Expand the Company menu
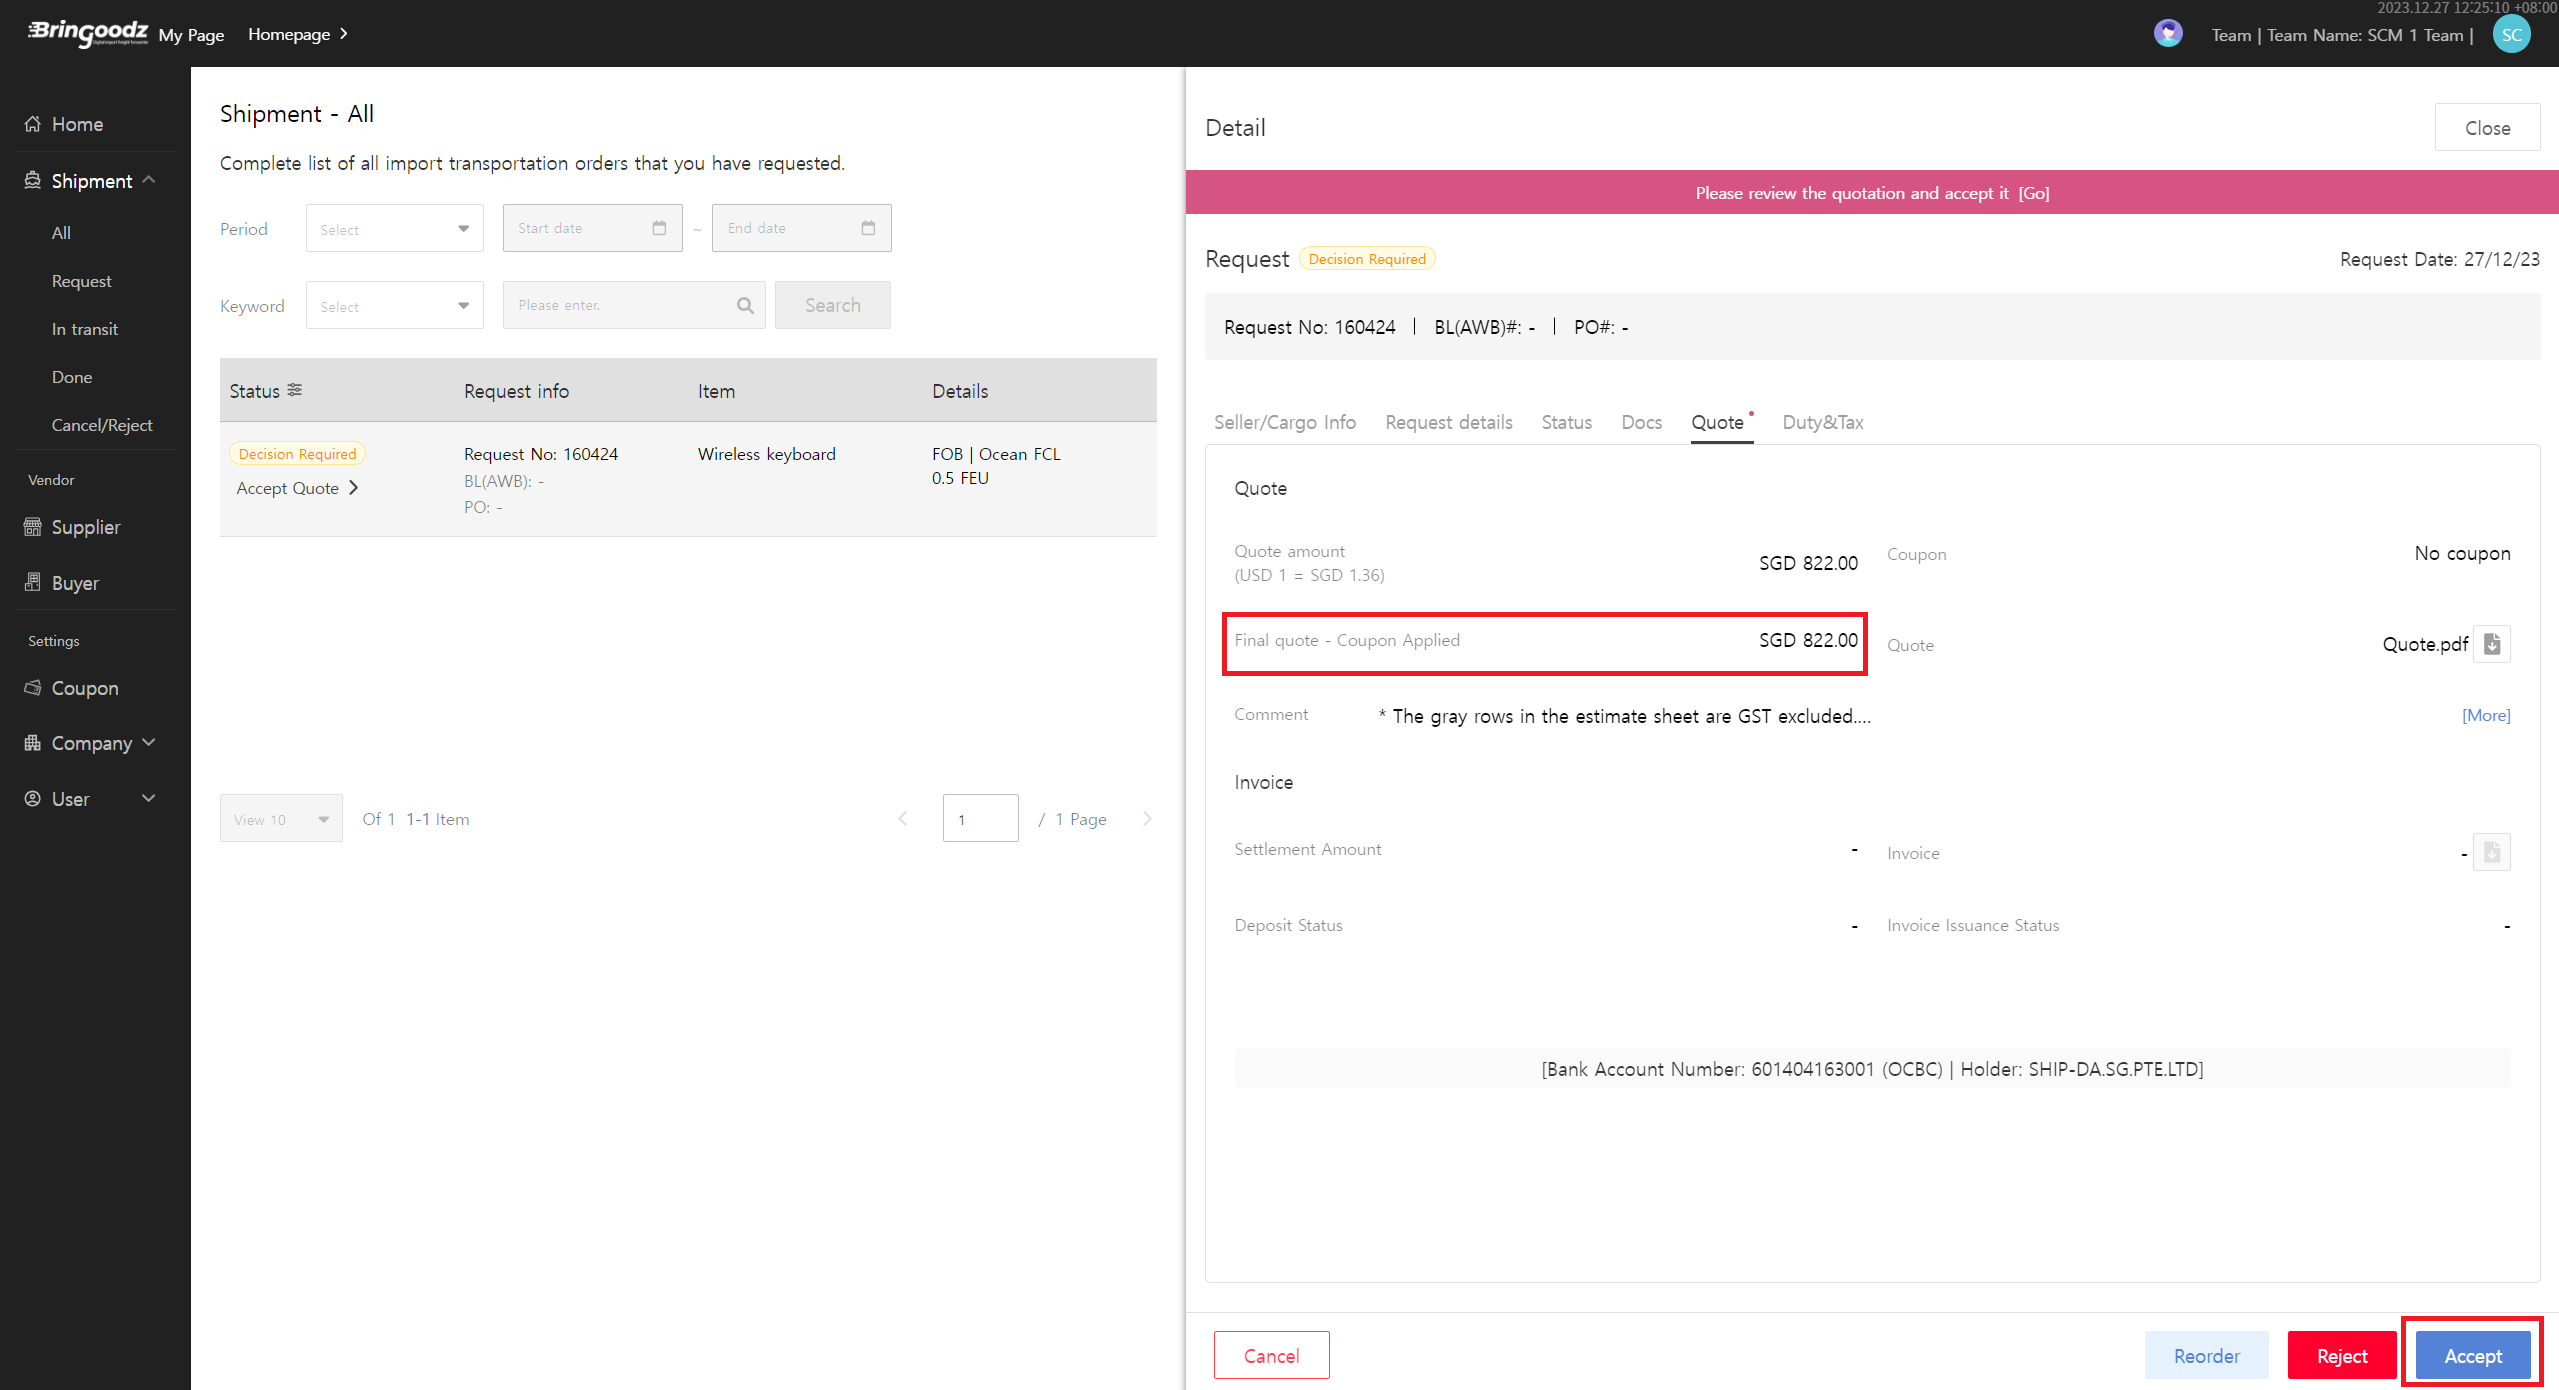This screenshot has width=2559, height=1390. coord(92,743)
